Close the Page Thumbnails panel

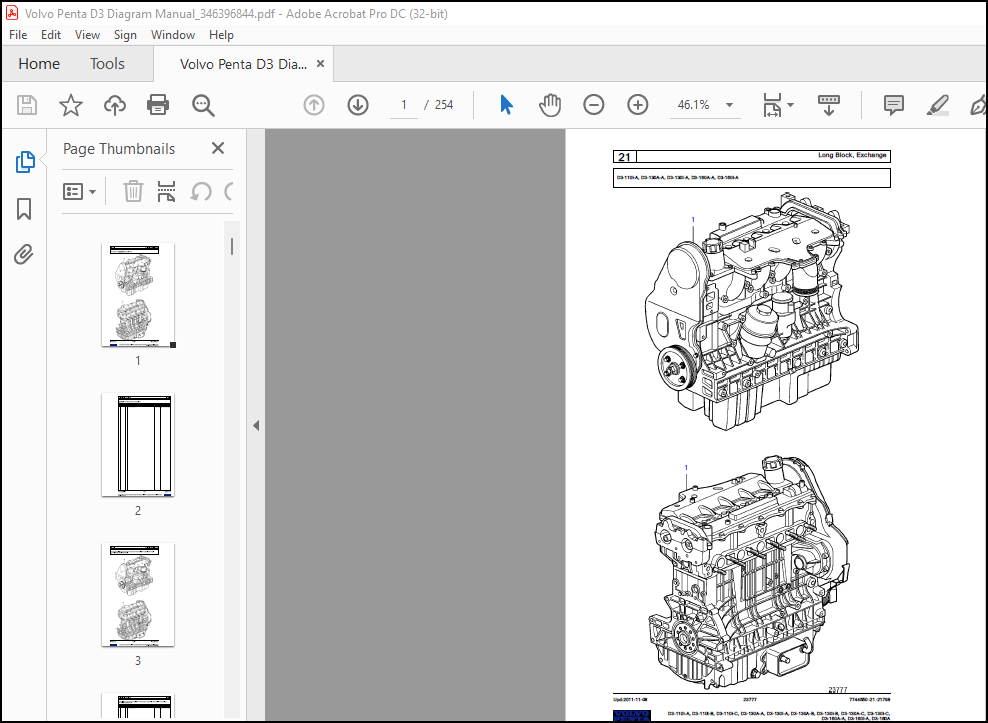218,148
